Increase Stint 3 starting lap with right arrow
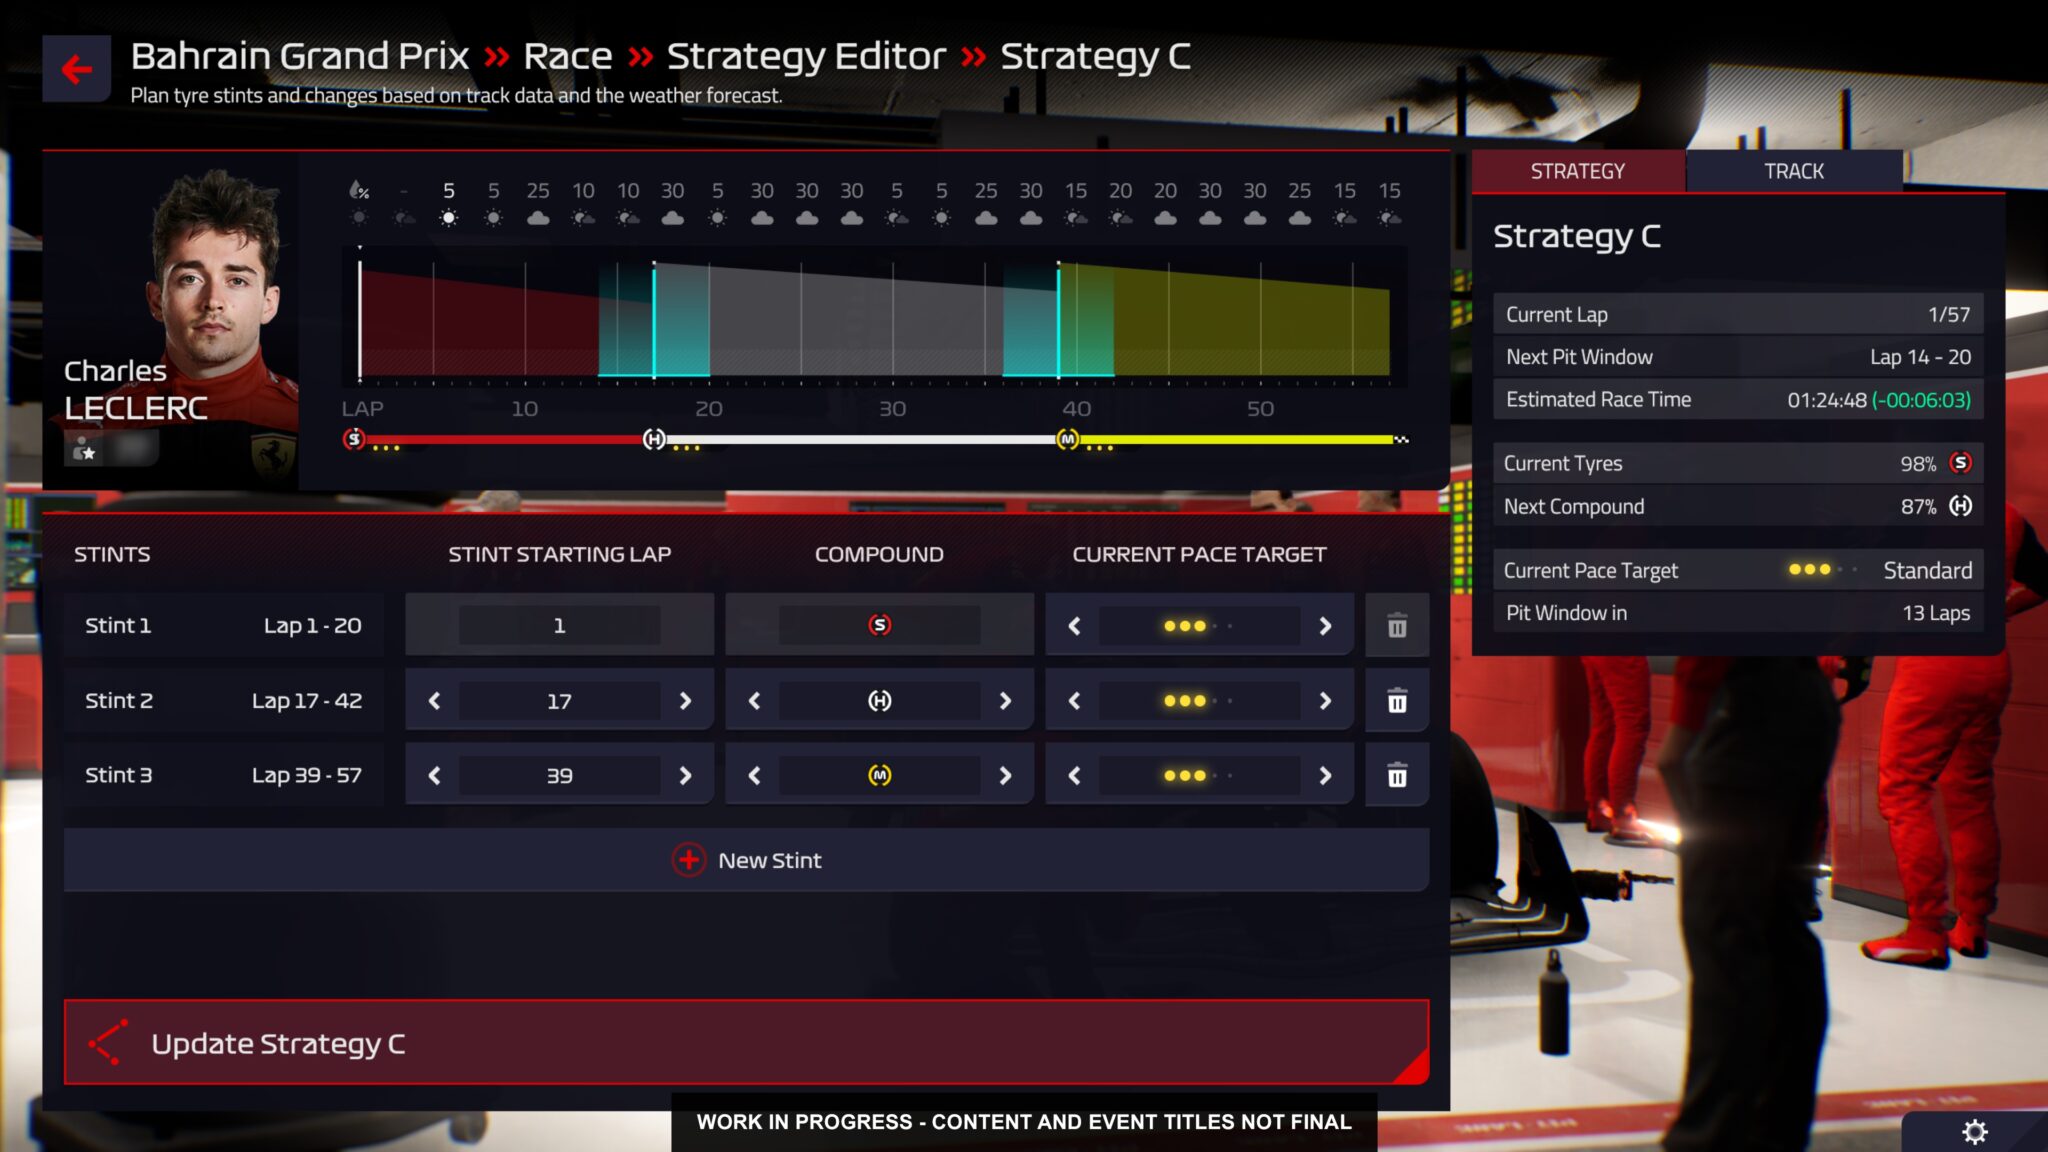This screenshot has height=1152, width=2048. point(685,775)
